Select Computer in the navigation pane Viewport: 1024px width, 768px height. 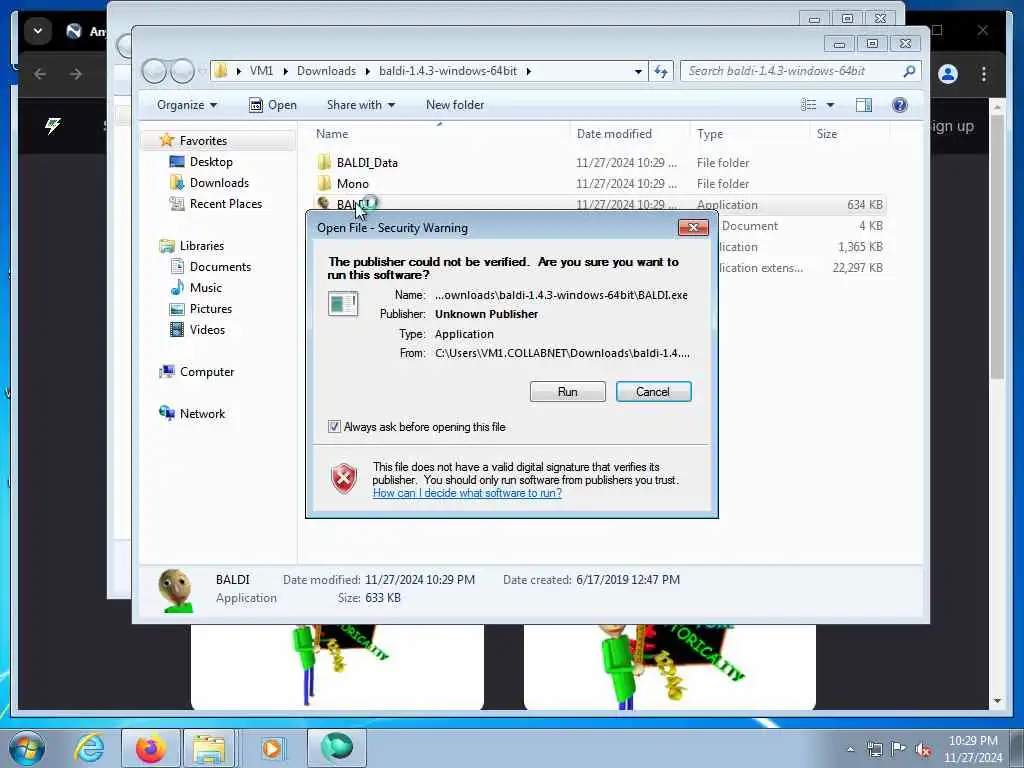[x=206, y=372]
